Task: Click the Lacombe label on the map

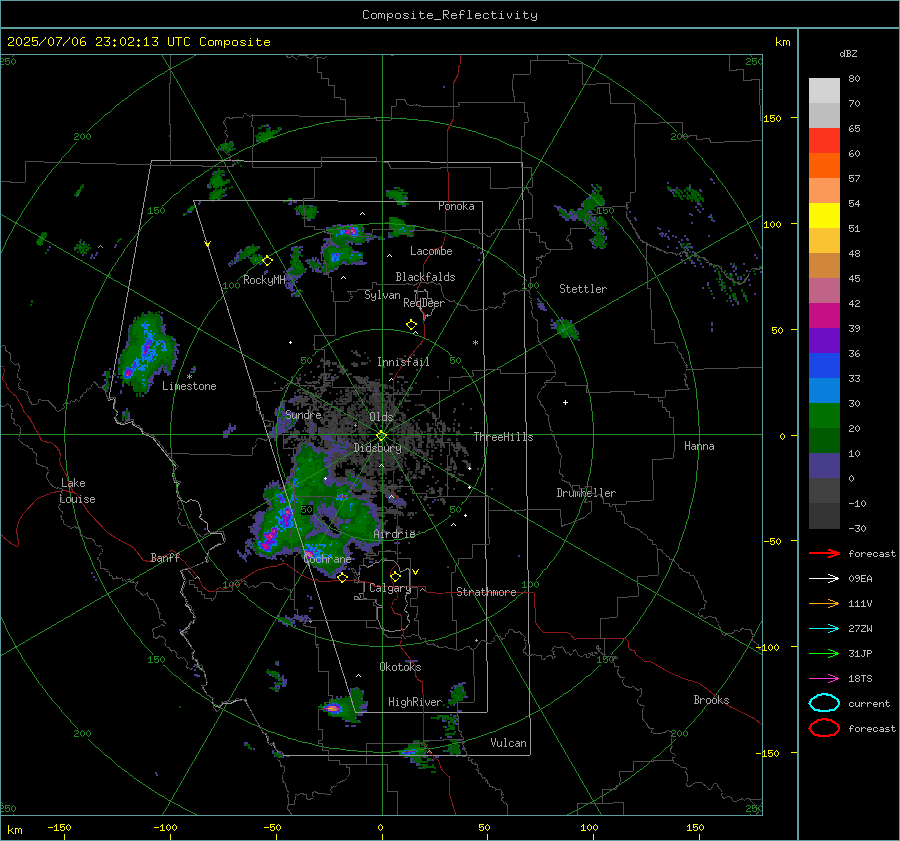Action: pos(431,251)
